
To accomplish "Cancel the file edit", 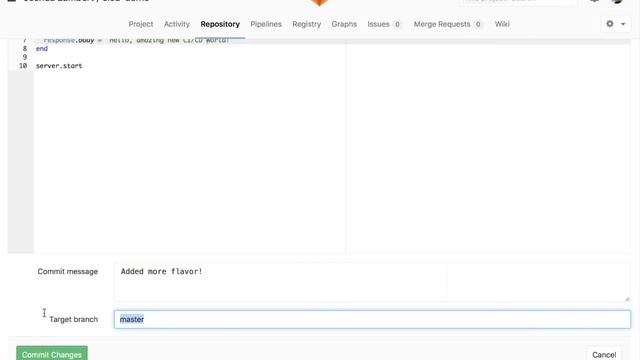I will (x=604, y=354).
